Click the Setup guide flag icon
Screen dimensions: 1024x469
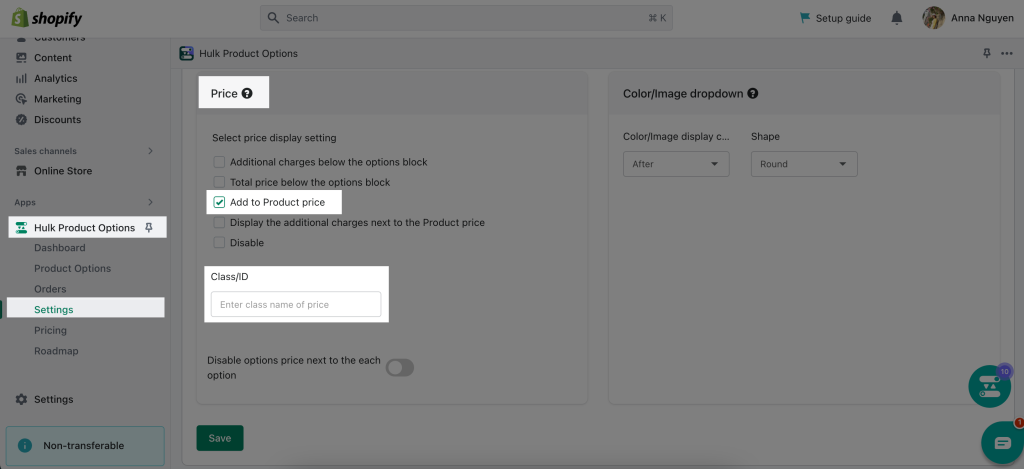pyautogui.click(x=805, y=18)
